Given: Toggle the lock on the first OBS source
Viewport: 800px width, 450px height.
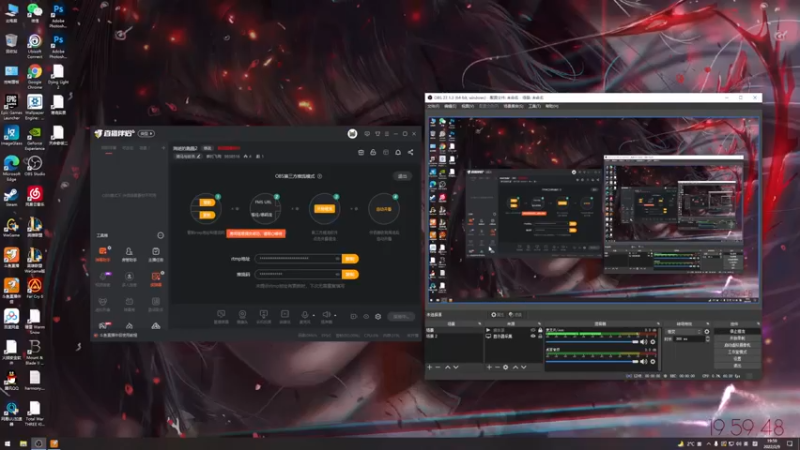Looking at the screenshot, I should pos(540,331).
